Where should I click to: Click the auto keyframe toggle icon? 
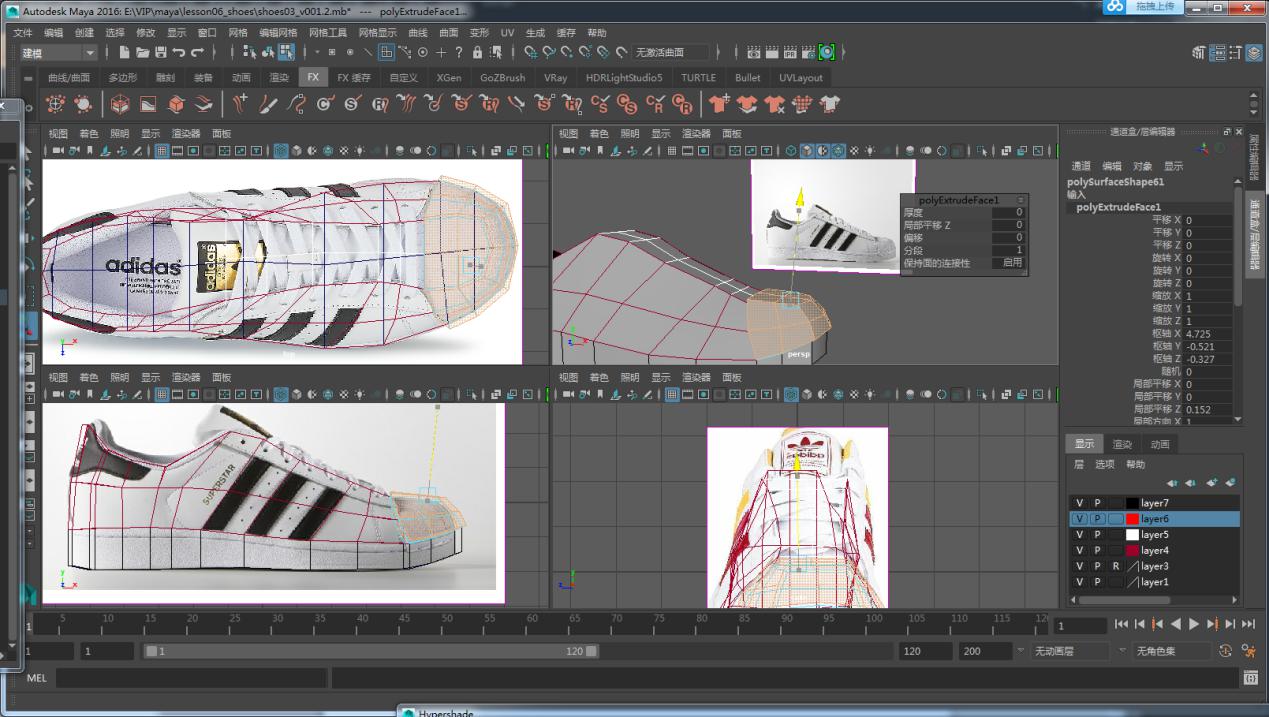[x=1226, y=651]
